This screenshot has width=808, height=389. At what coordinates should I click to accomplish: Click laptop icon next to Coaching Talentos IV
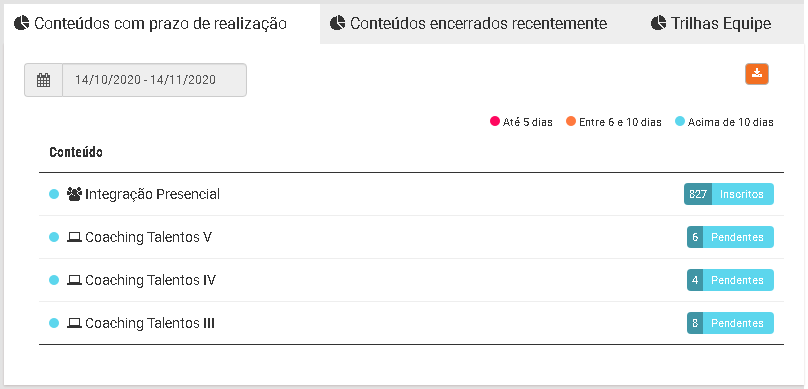pos(74,280)
